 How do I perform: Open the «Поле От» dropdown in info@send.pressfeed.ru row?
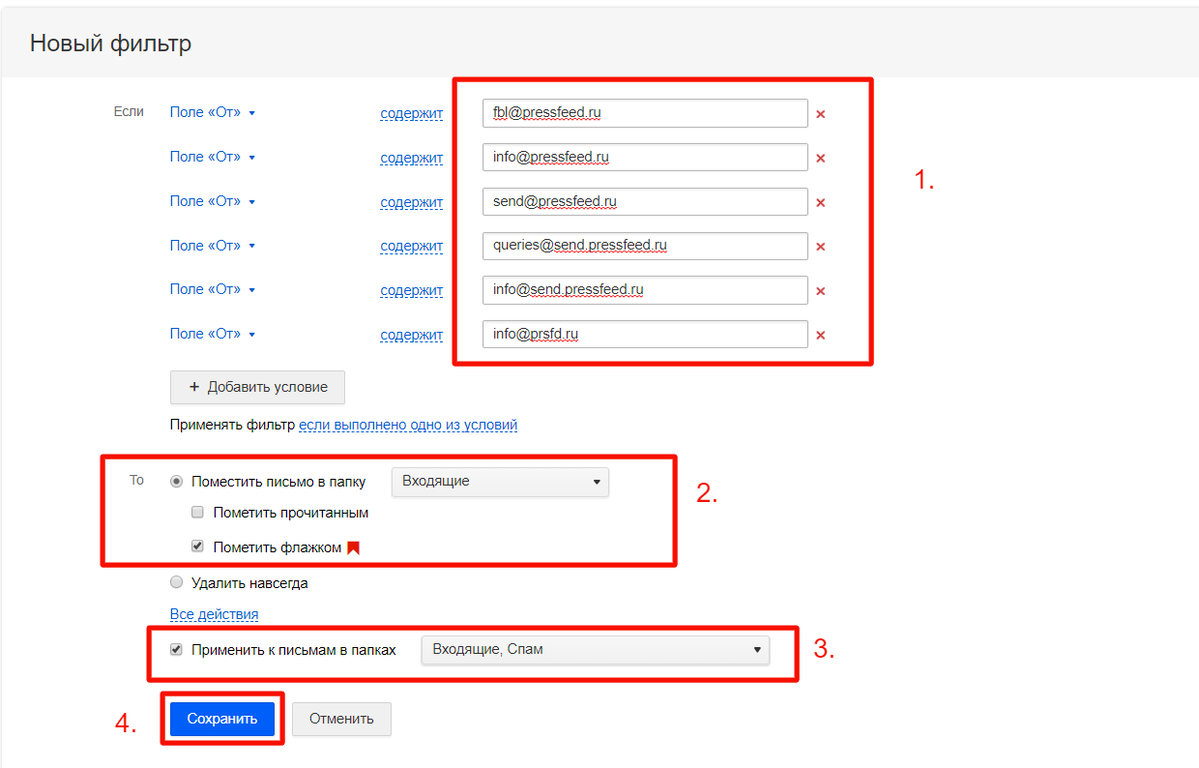pyautogui.click(x=213, y=289)
